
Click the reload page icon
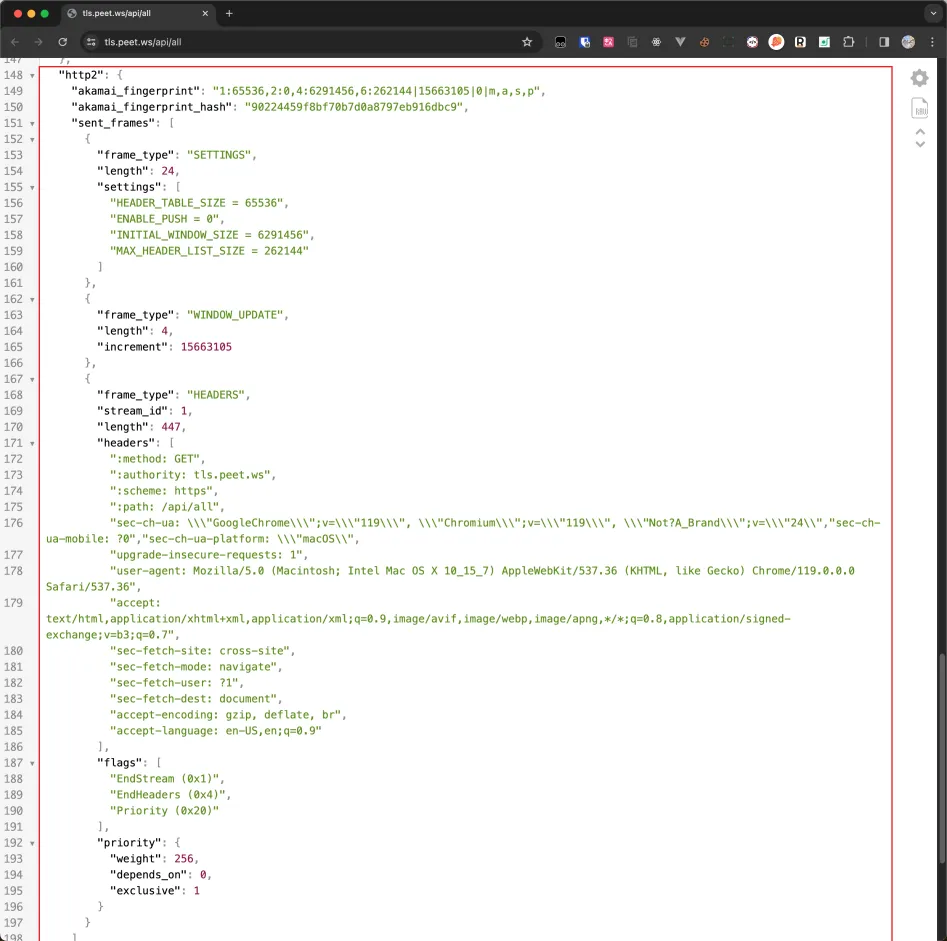pyautogui.click(x=63, y=42)
